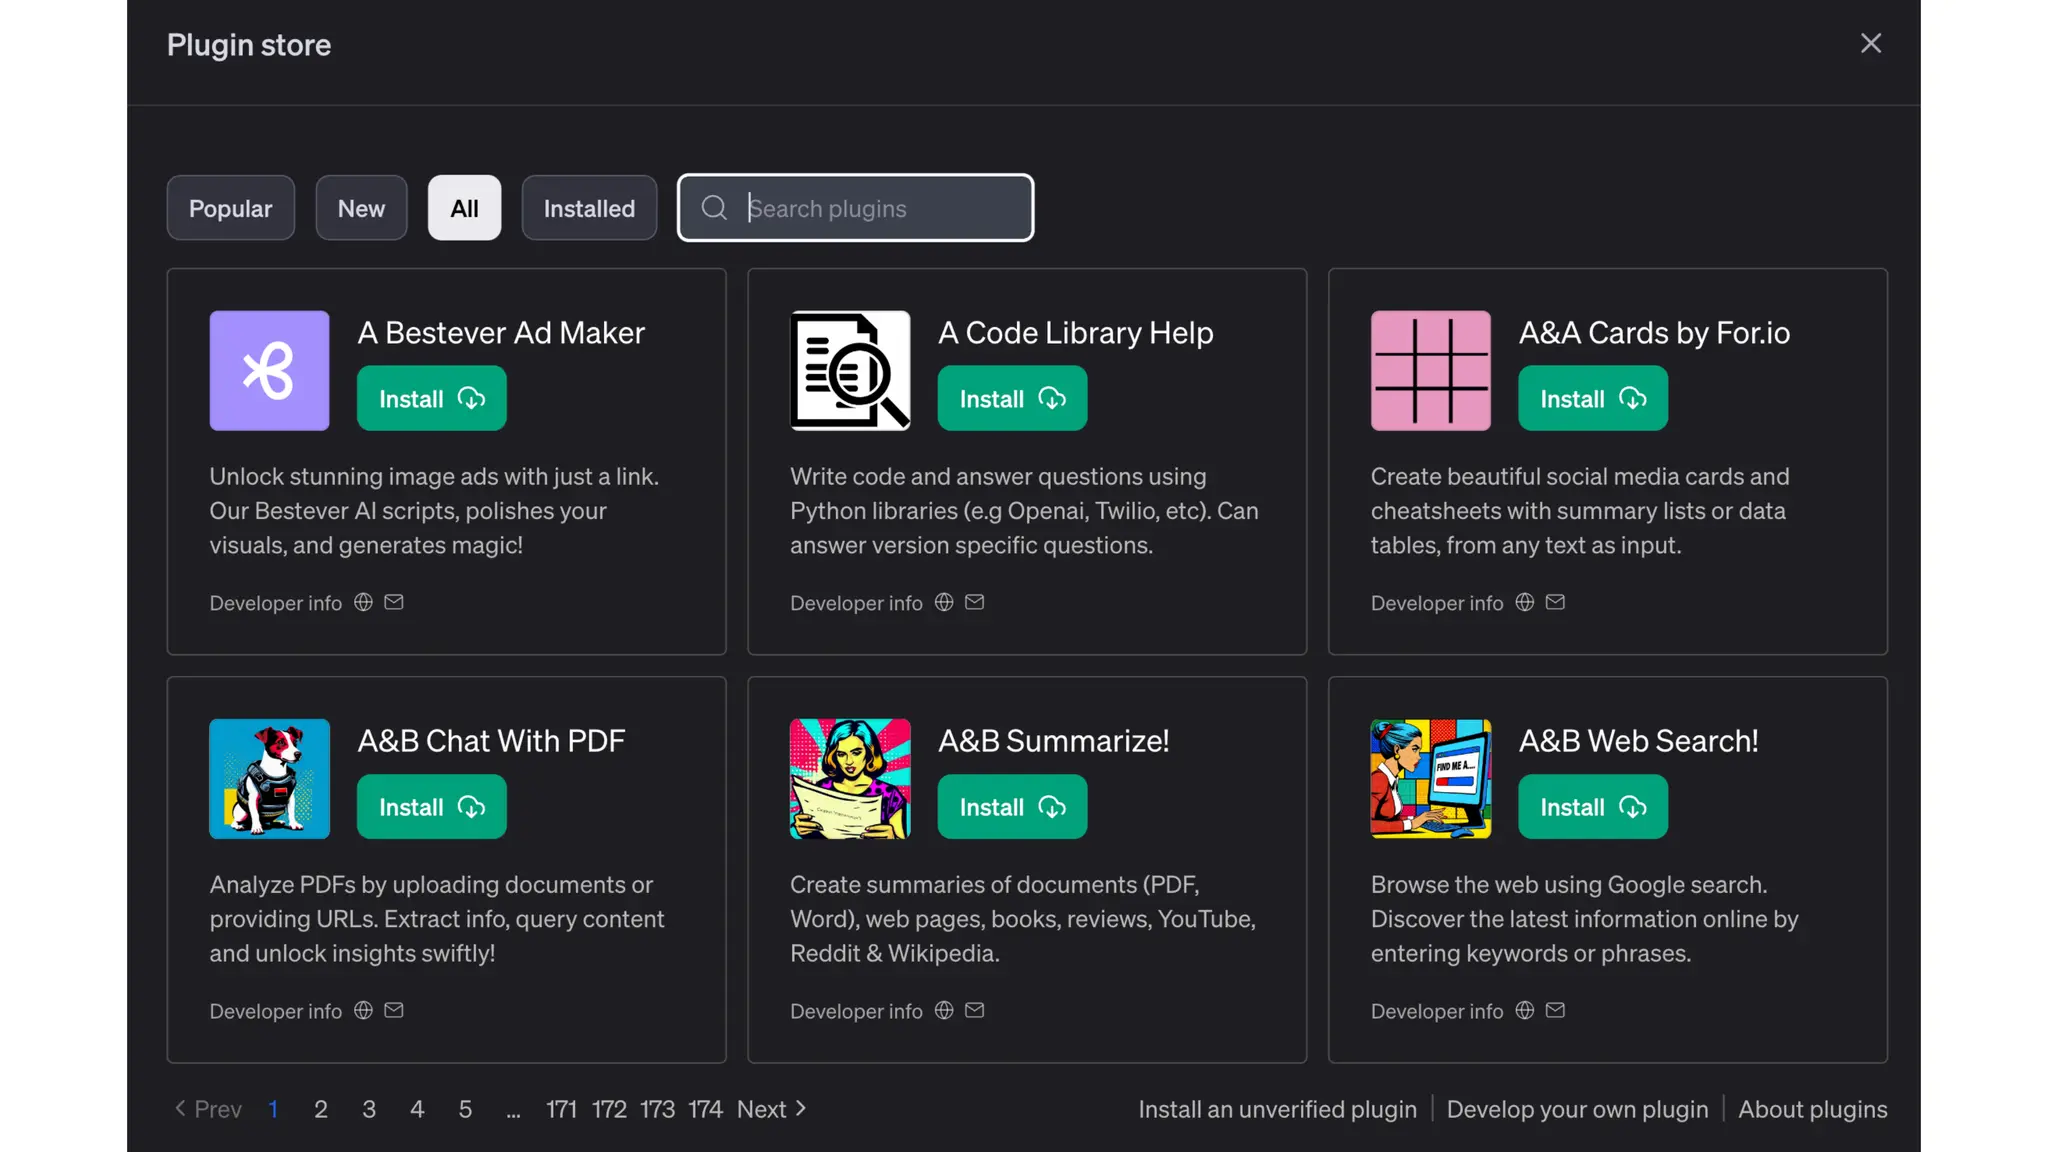Image resolution: width=2048 pixels, height=1152 pixels.
Task: Show the Installed plugins tab
Action: tap(589, 208)
